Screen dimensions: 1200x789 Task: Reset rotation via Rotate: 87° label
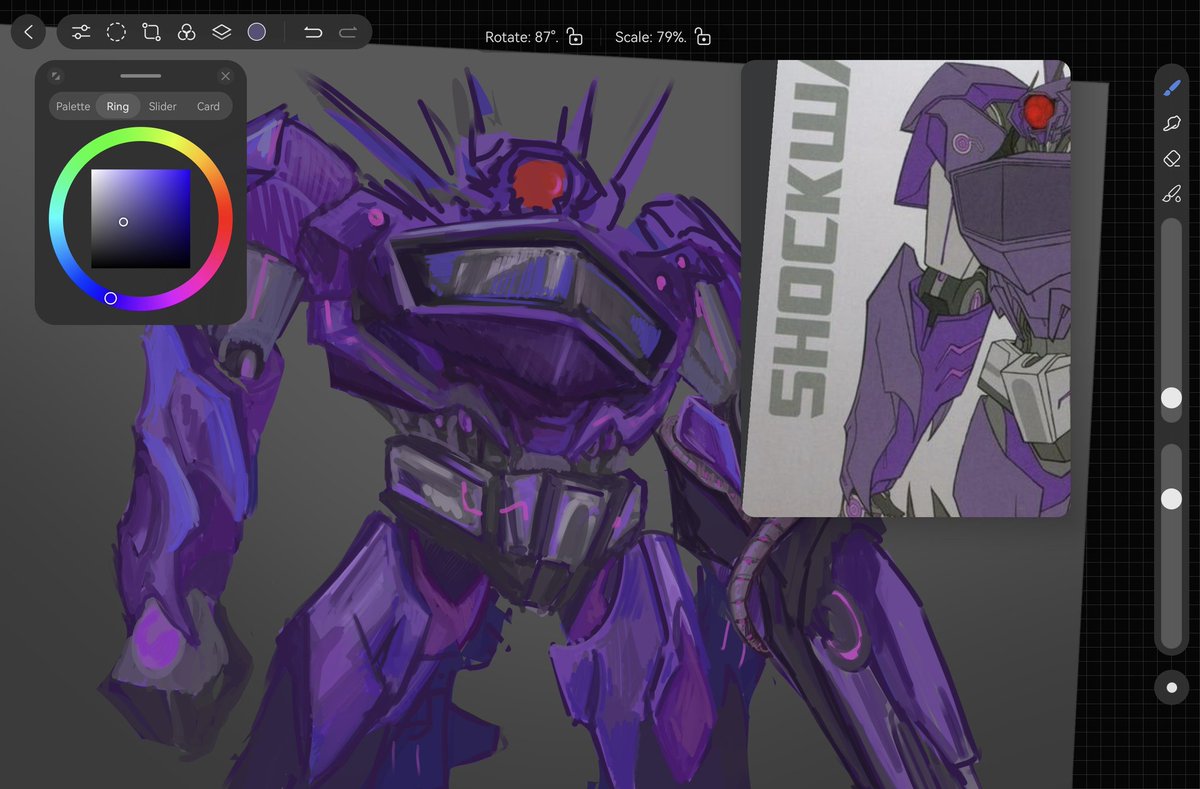[x=521, y=37]
